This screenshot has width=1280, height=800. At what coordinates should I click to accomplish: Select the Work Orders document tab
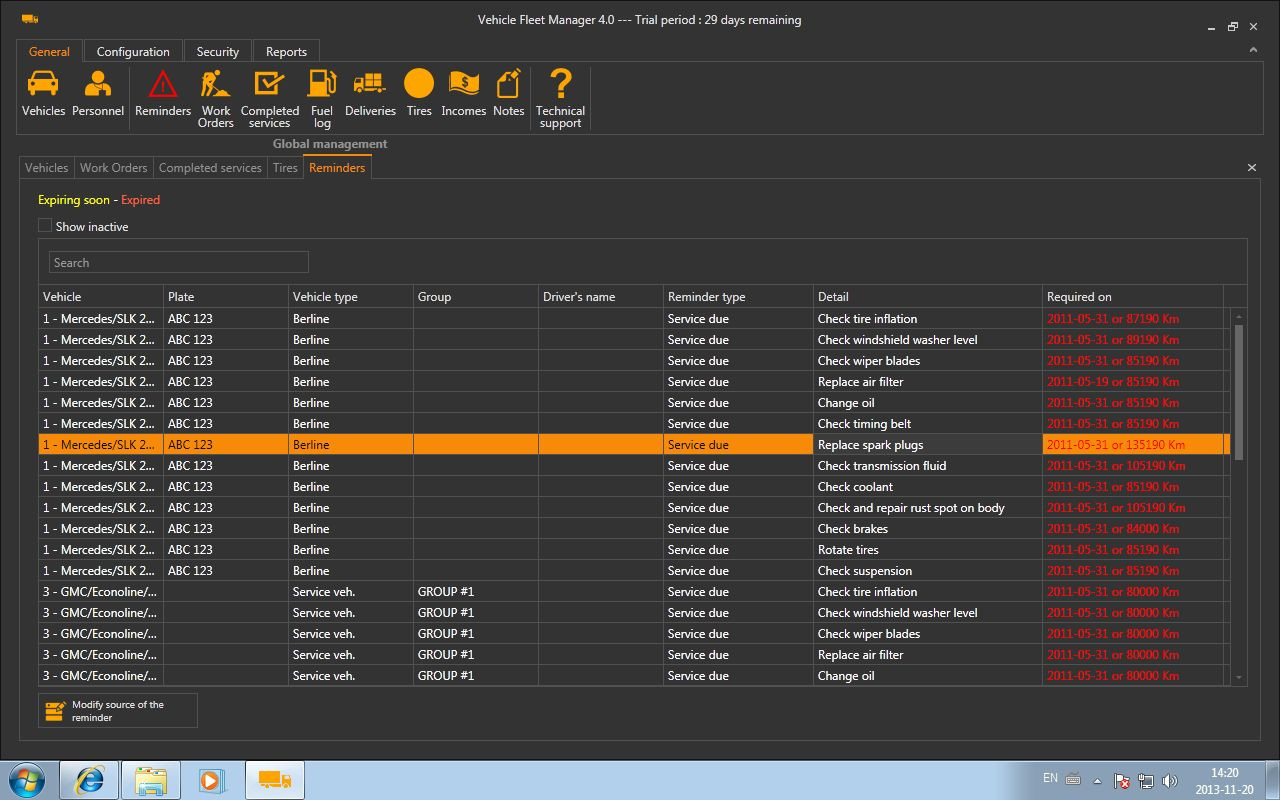114,168
